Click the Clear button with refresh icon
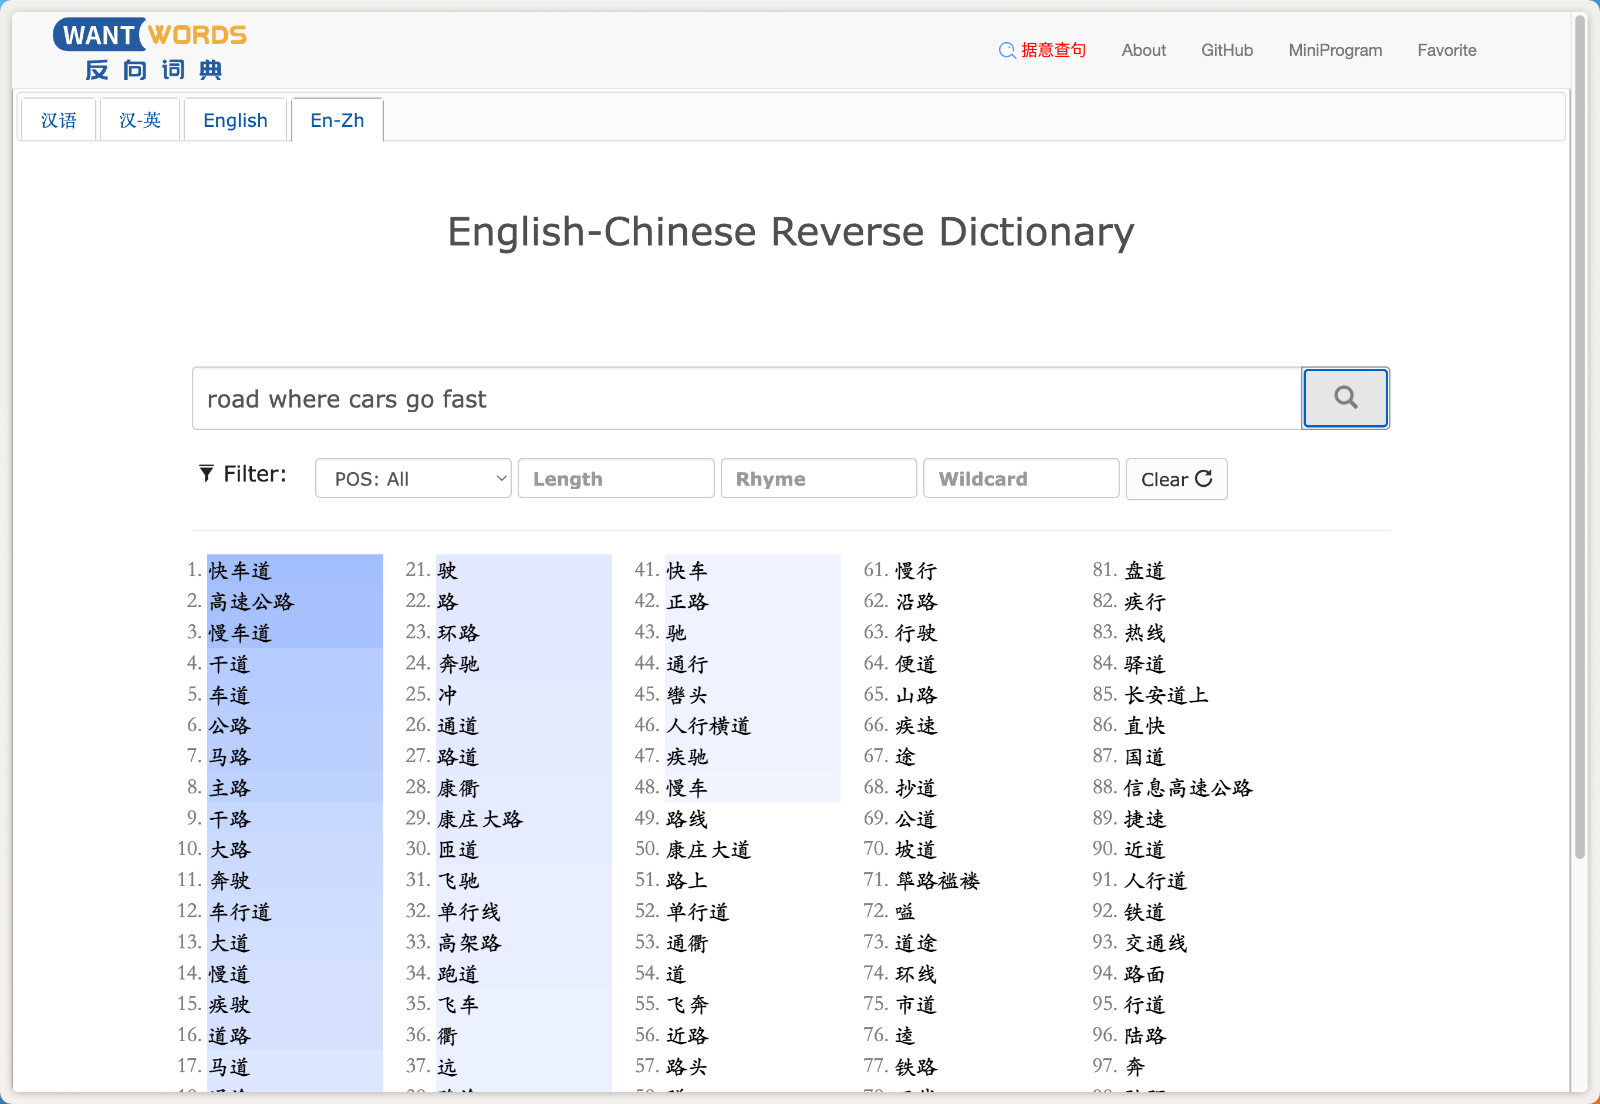Viewport: 1600px width, 1104px height. click(x=1176, y=479)
